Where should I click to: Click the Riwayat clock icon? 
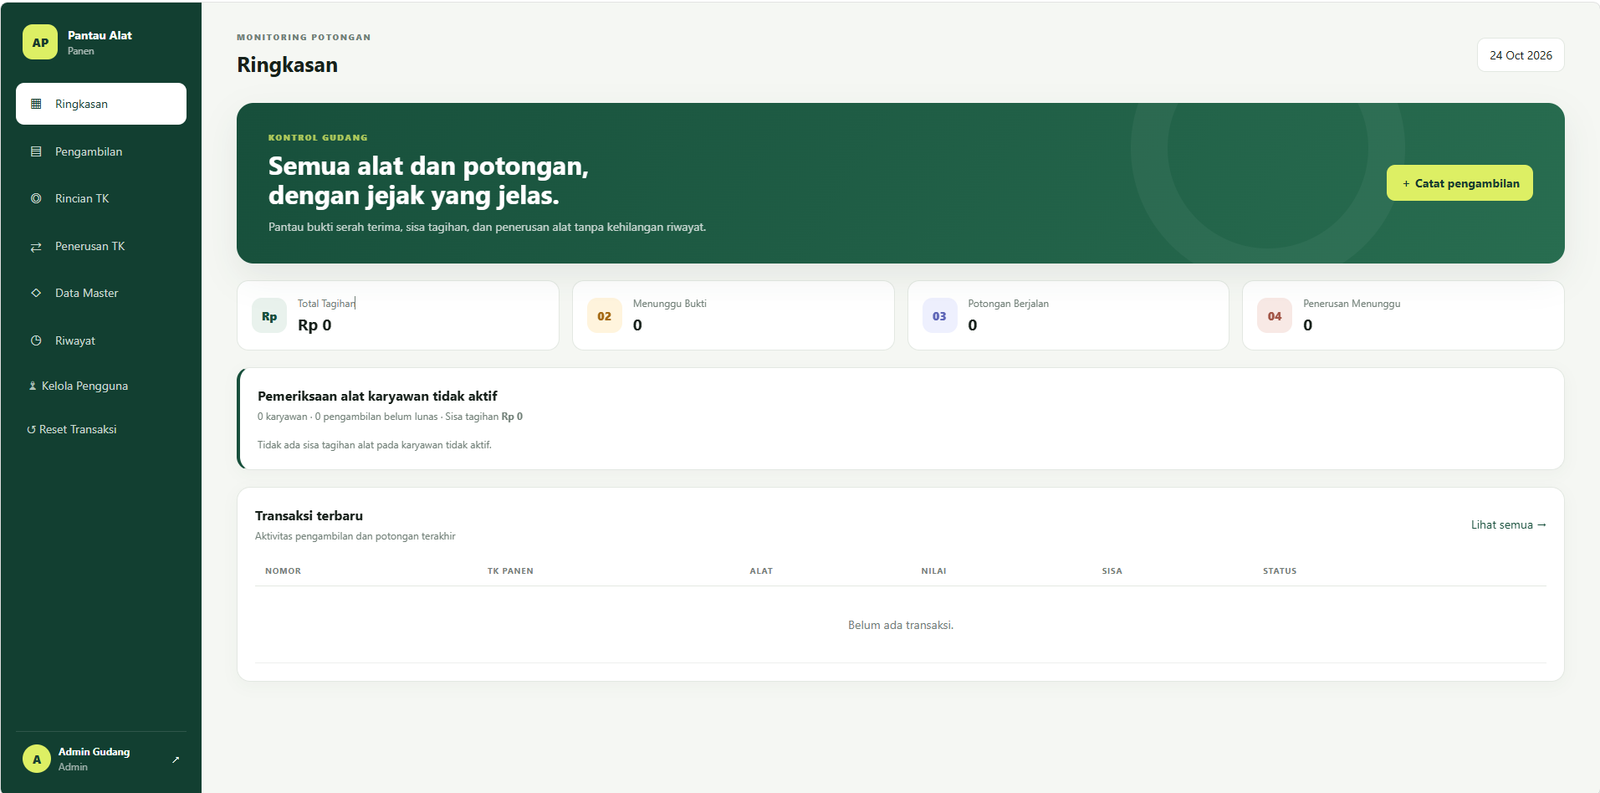(36, 341)
